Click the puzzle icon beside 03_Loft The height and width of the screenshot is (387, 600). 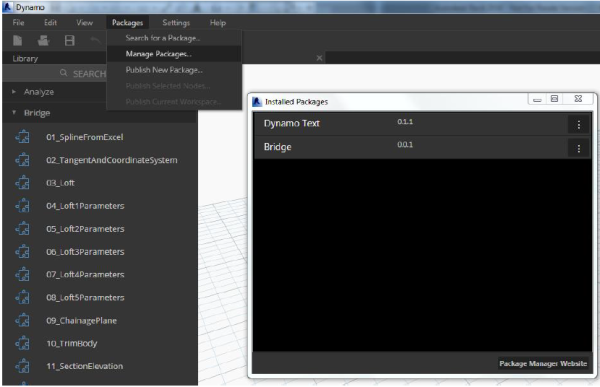[x=23, y=183]
